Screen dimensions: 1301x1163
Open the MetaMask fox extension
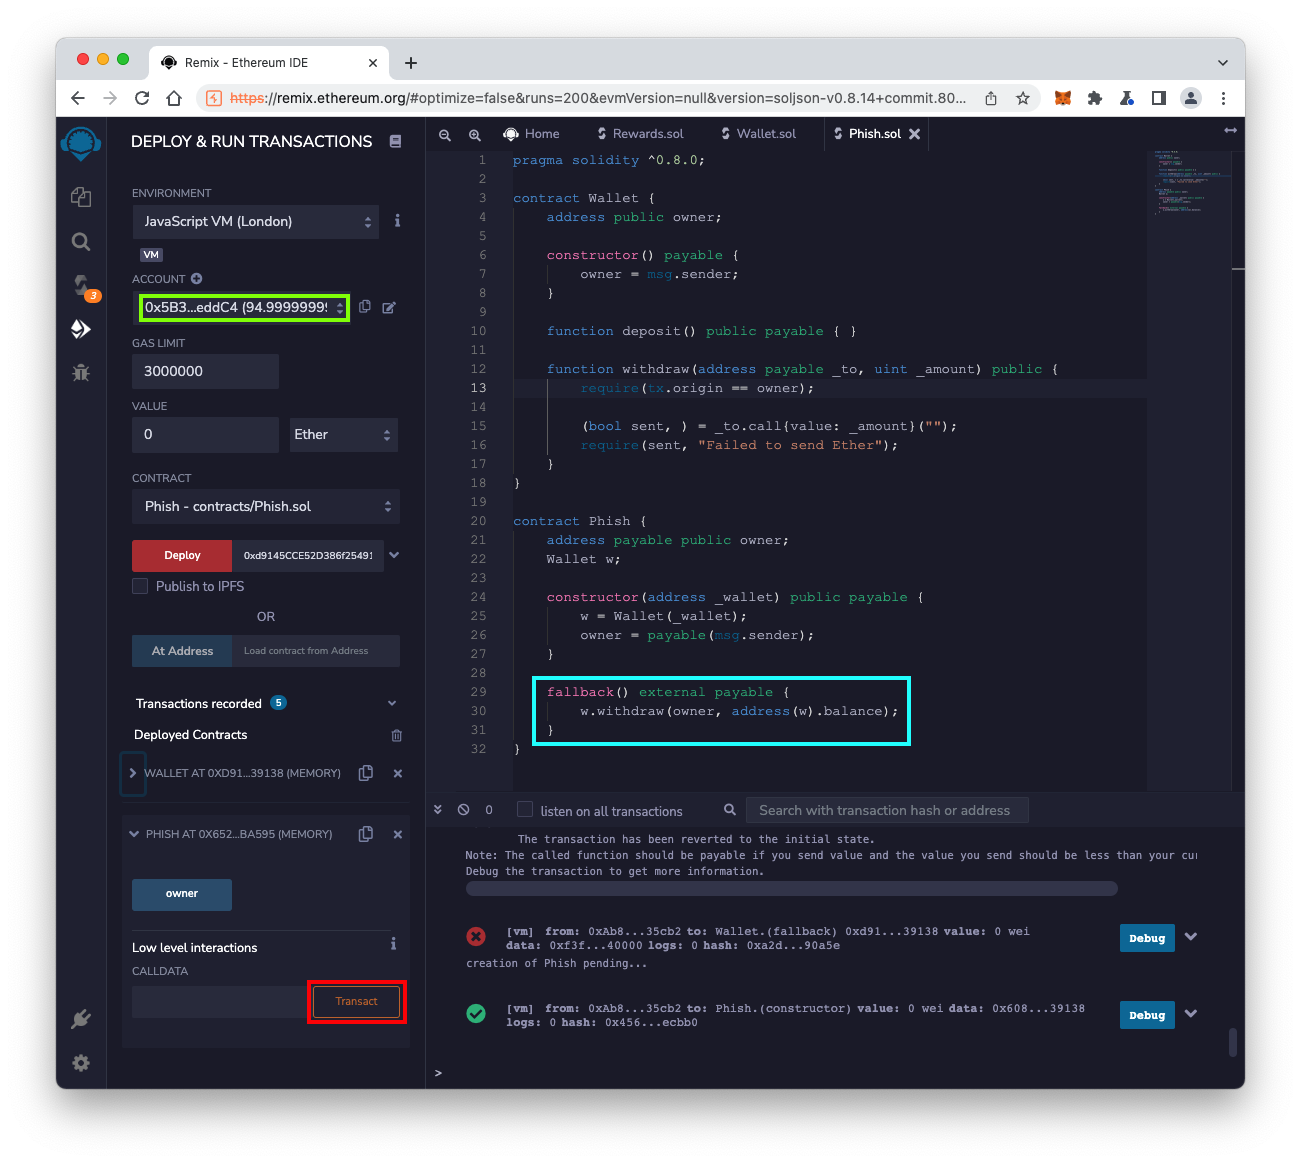click(1063, 98)
